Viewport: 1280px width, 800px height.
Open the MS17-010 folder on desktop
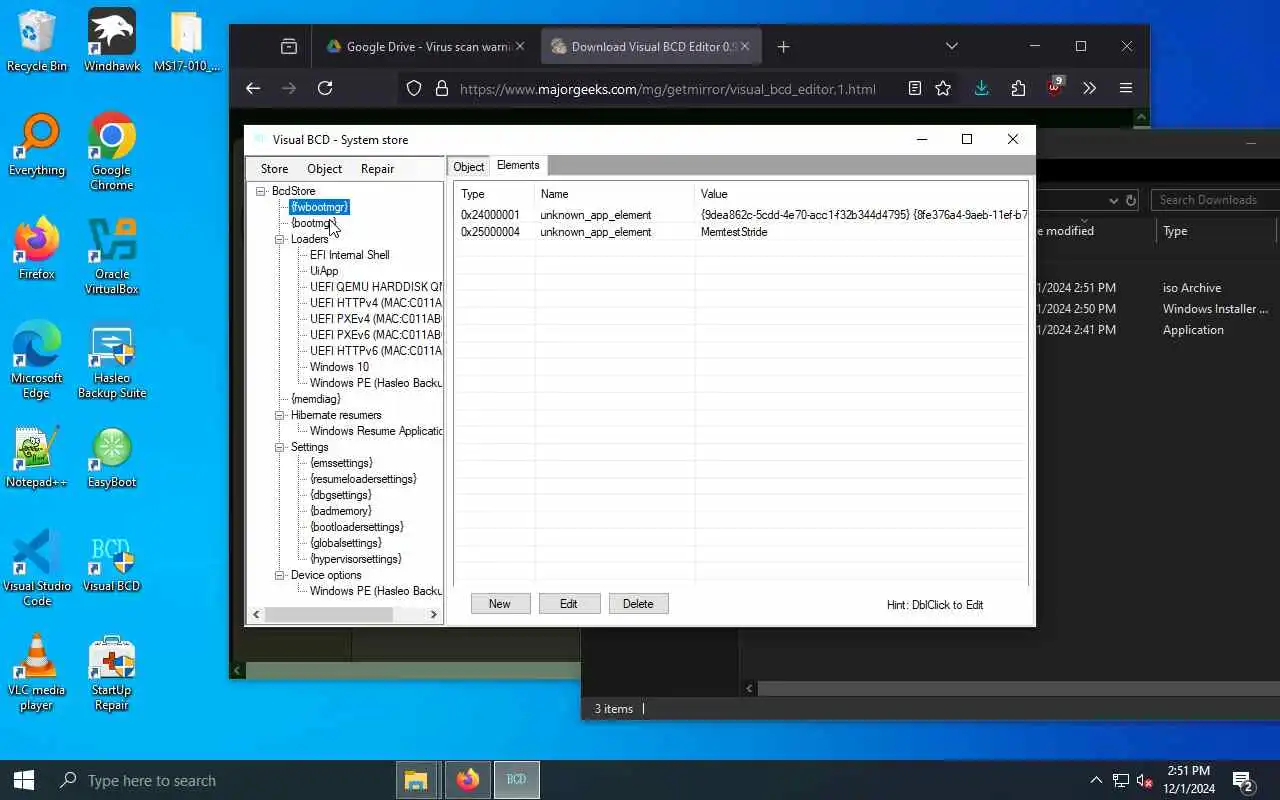186,42
